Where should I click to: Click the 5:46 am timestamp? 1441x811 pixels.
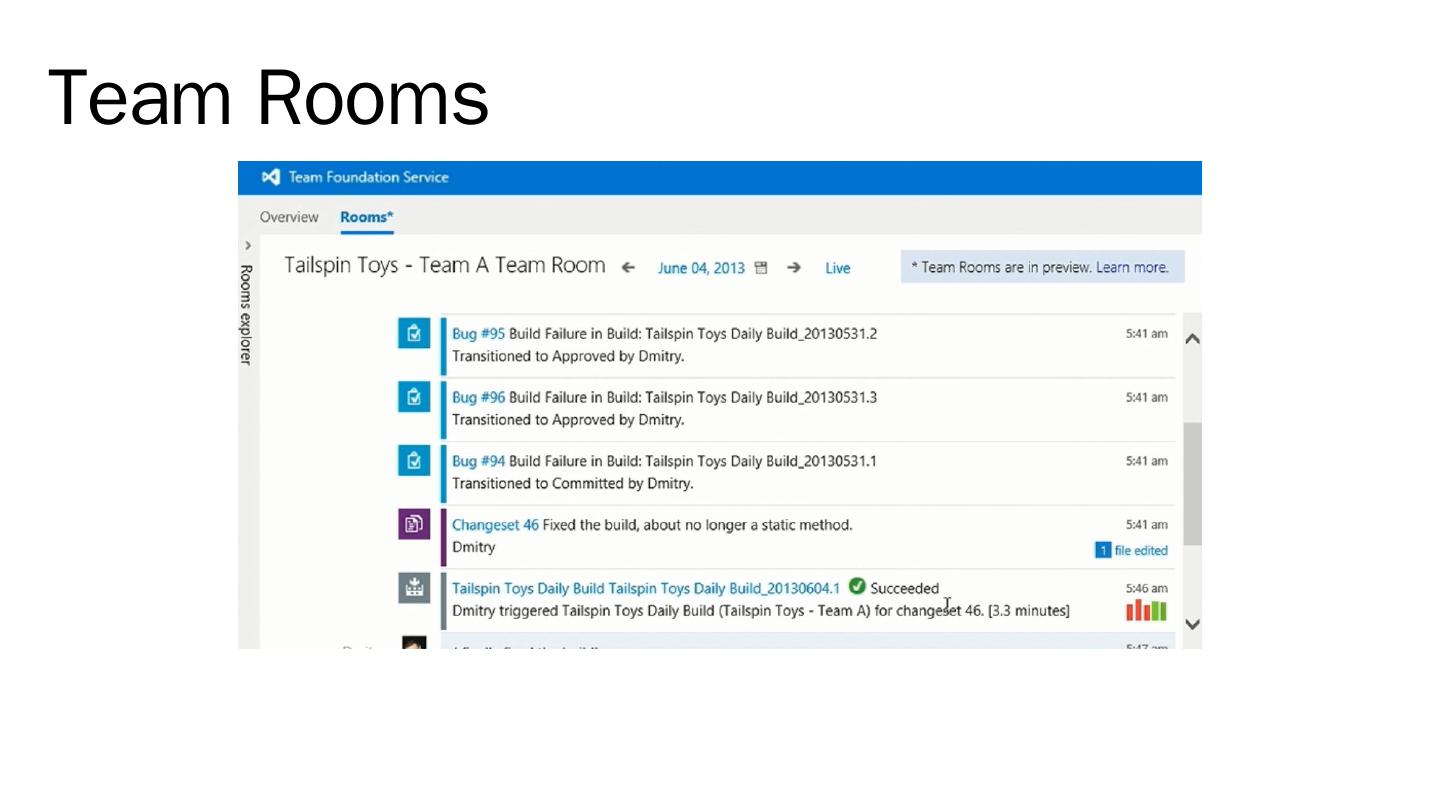pyautogui.click(x=1146, y=589)
